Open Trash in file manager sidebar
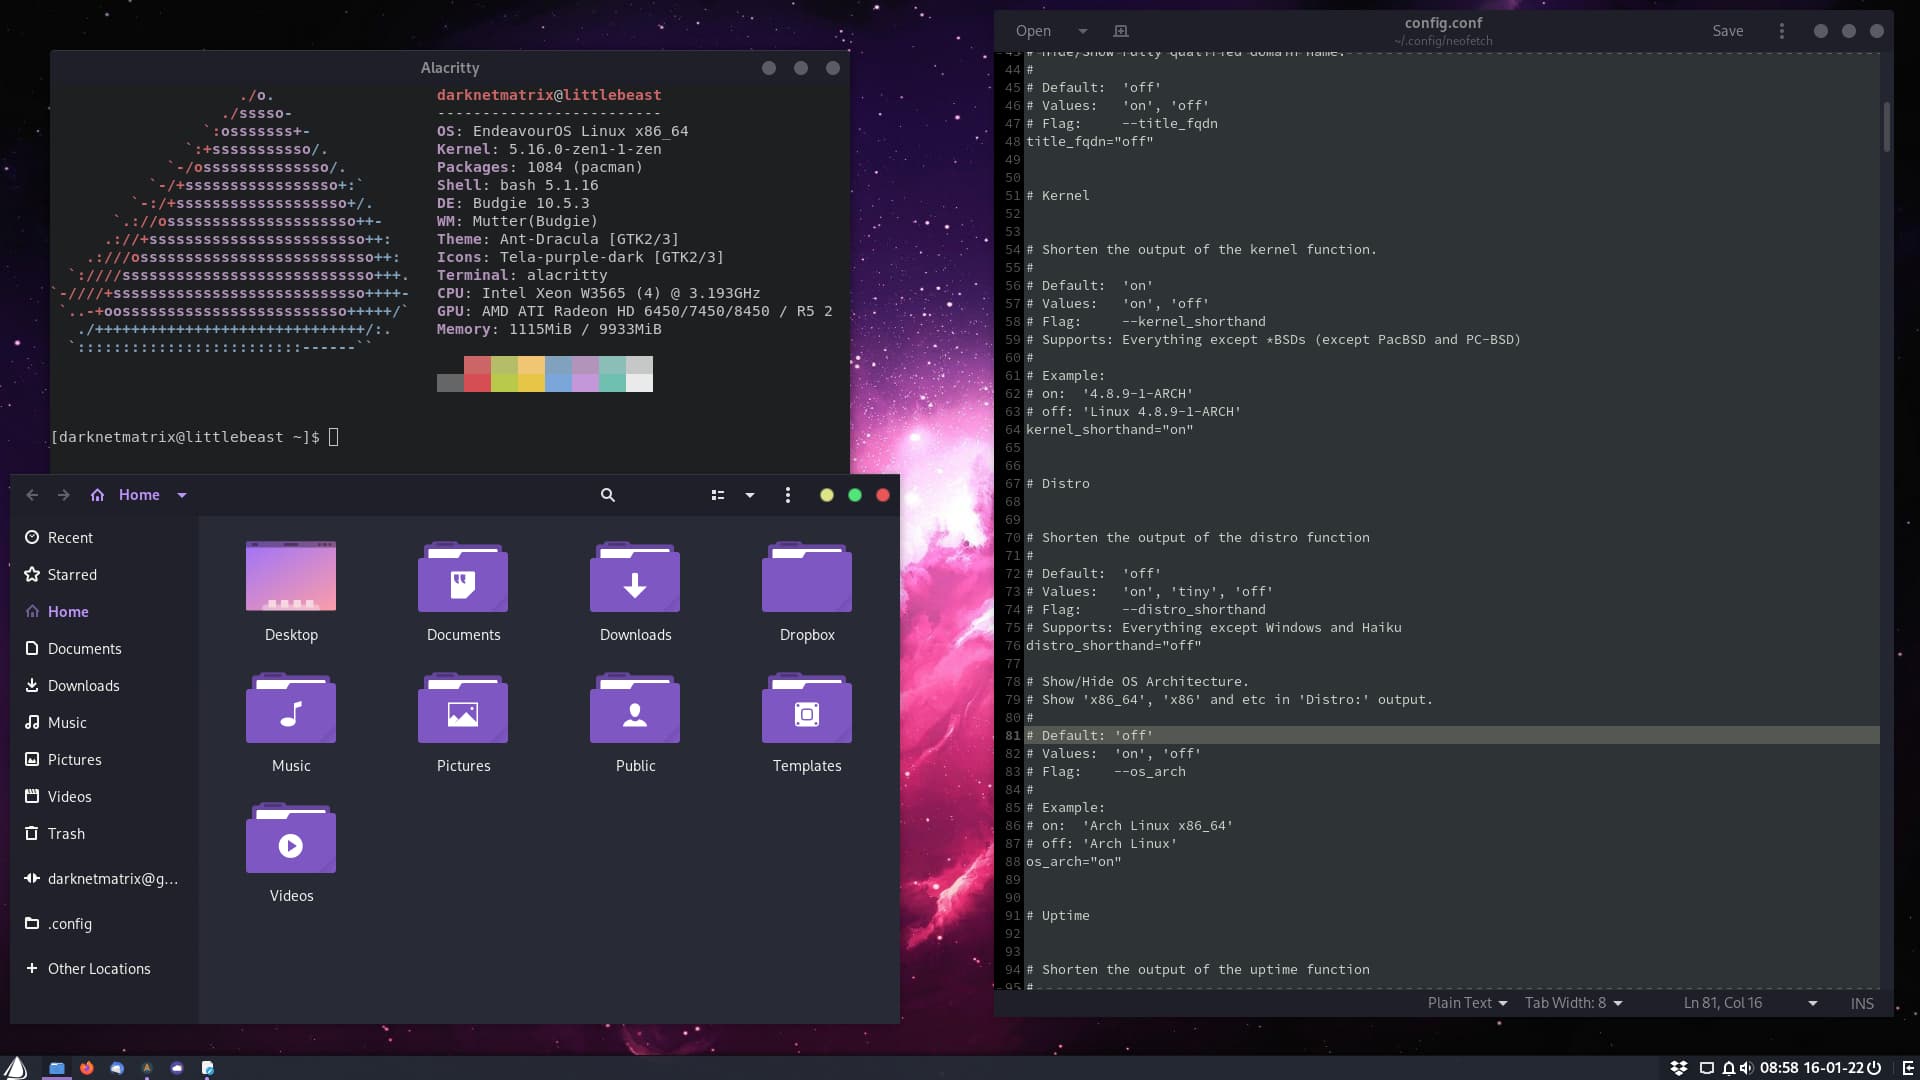 coord(104,834)
